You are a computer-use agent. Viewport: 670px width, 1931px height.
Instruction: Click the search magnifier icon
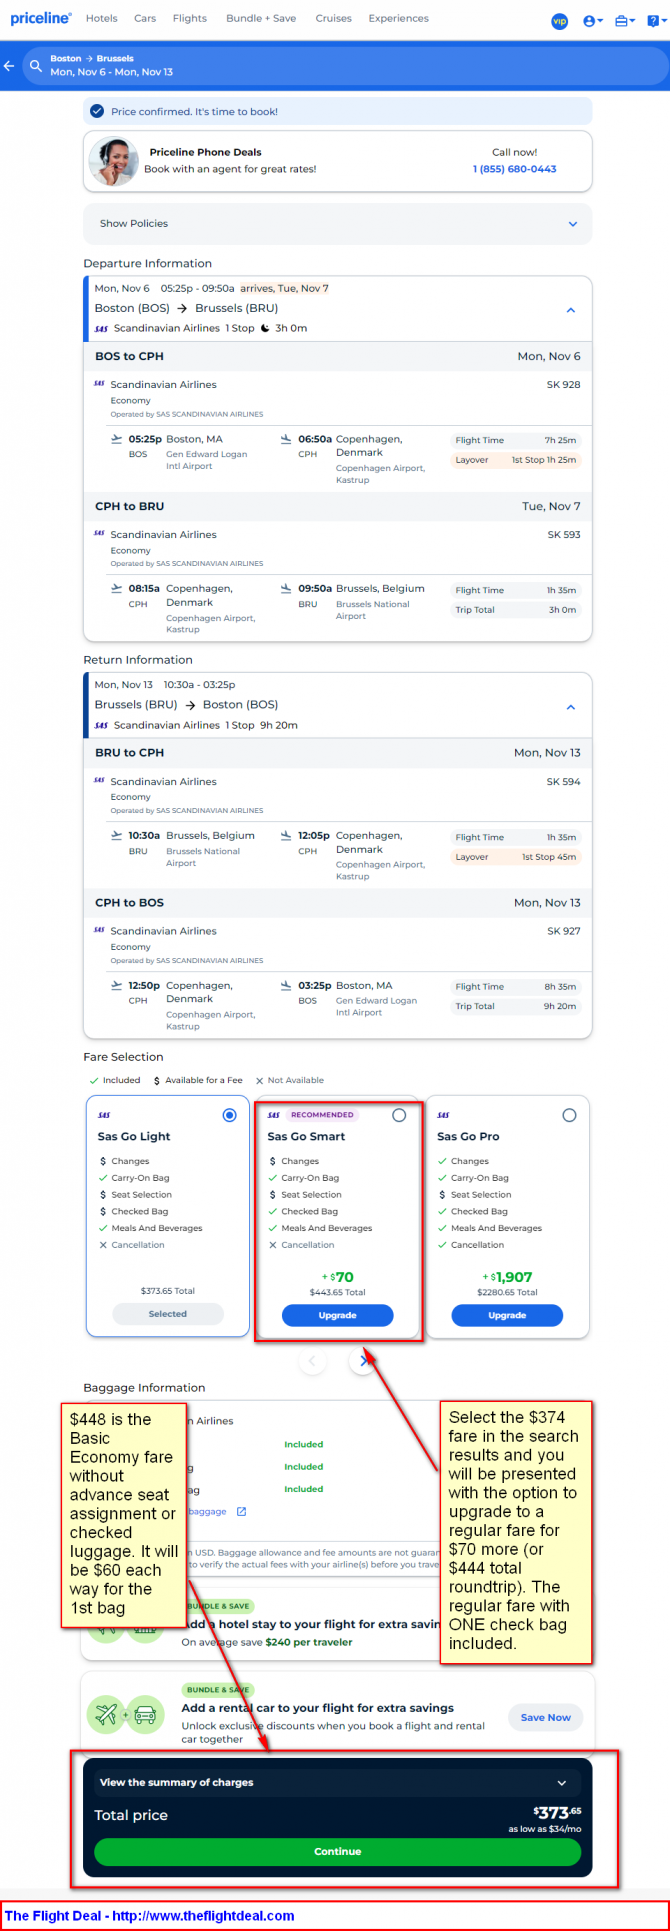pos(36,66)
